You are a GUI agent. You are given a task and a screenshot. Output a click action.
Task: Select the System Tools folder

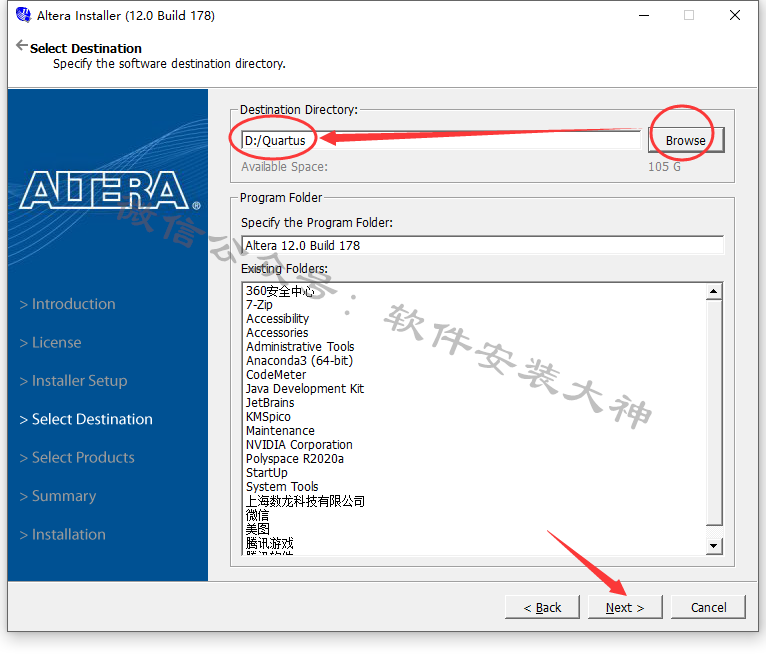coord(282,487)
